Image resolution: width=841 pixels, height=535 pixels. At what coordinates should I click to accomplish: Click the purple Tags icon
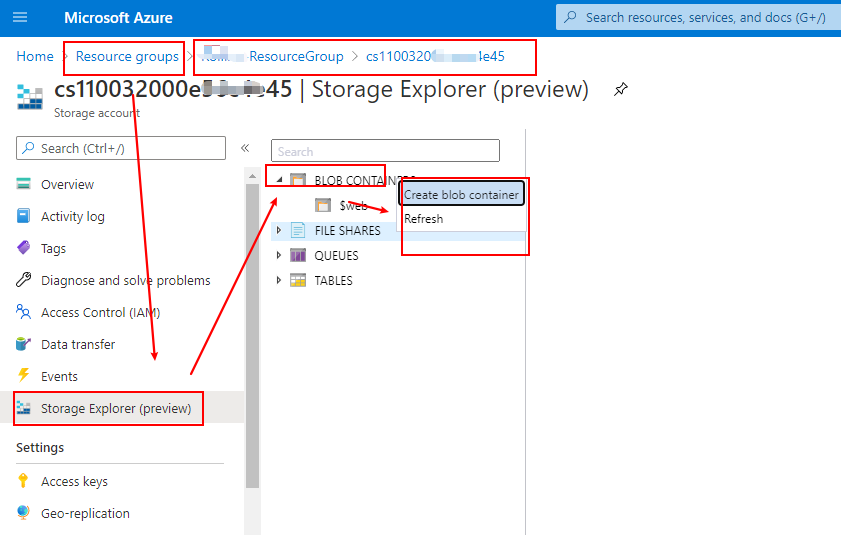point(24,247)
